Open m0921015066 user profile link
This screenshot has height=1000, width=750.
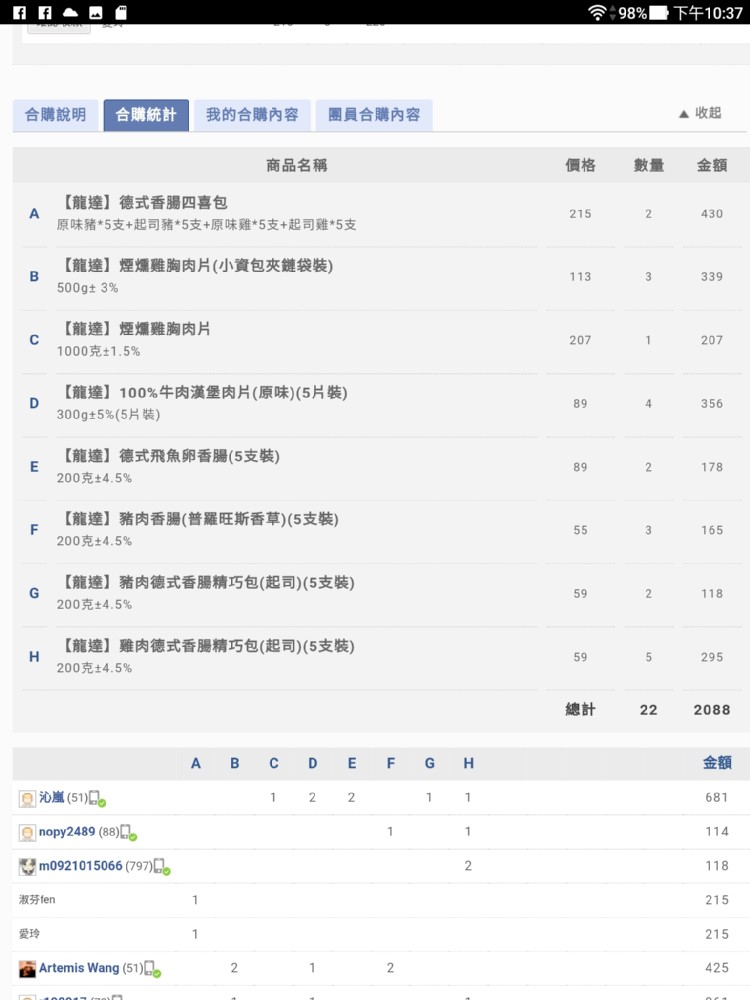pos(80,866)
